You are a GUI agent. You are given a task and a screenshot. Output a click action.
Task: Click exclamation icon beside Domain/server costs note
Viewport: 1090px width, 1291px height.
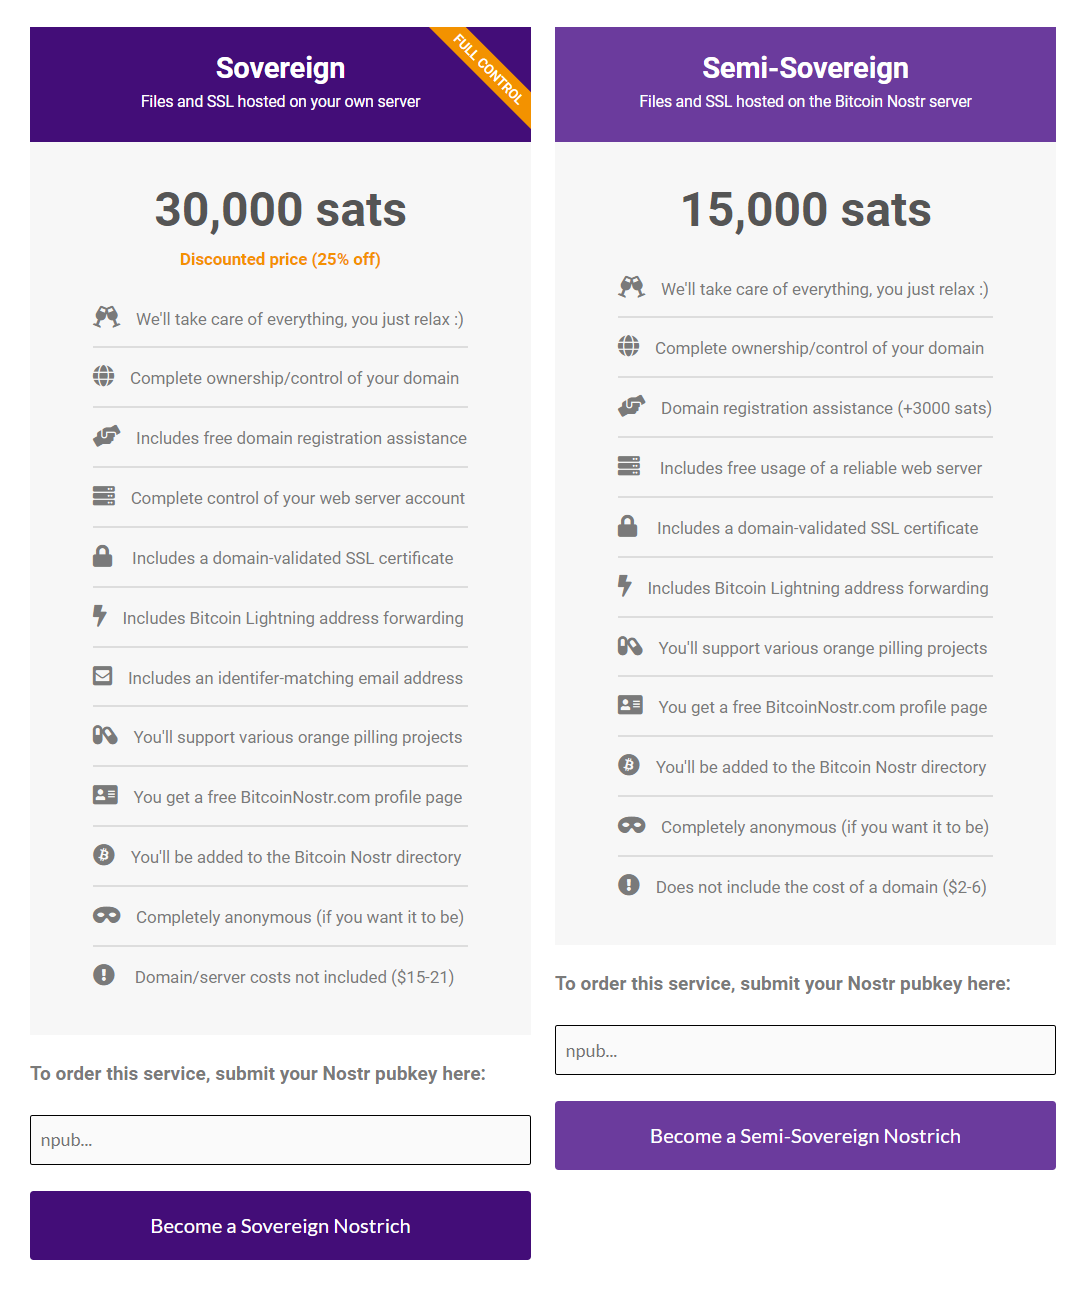point(103,974)
